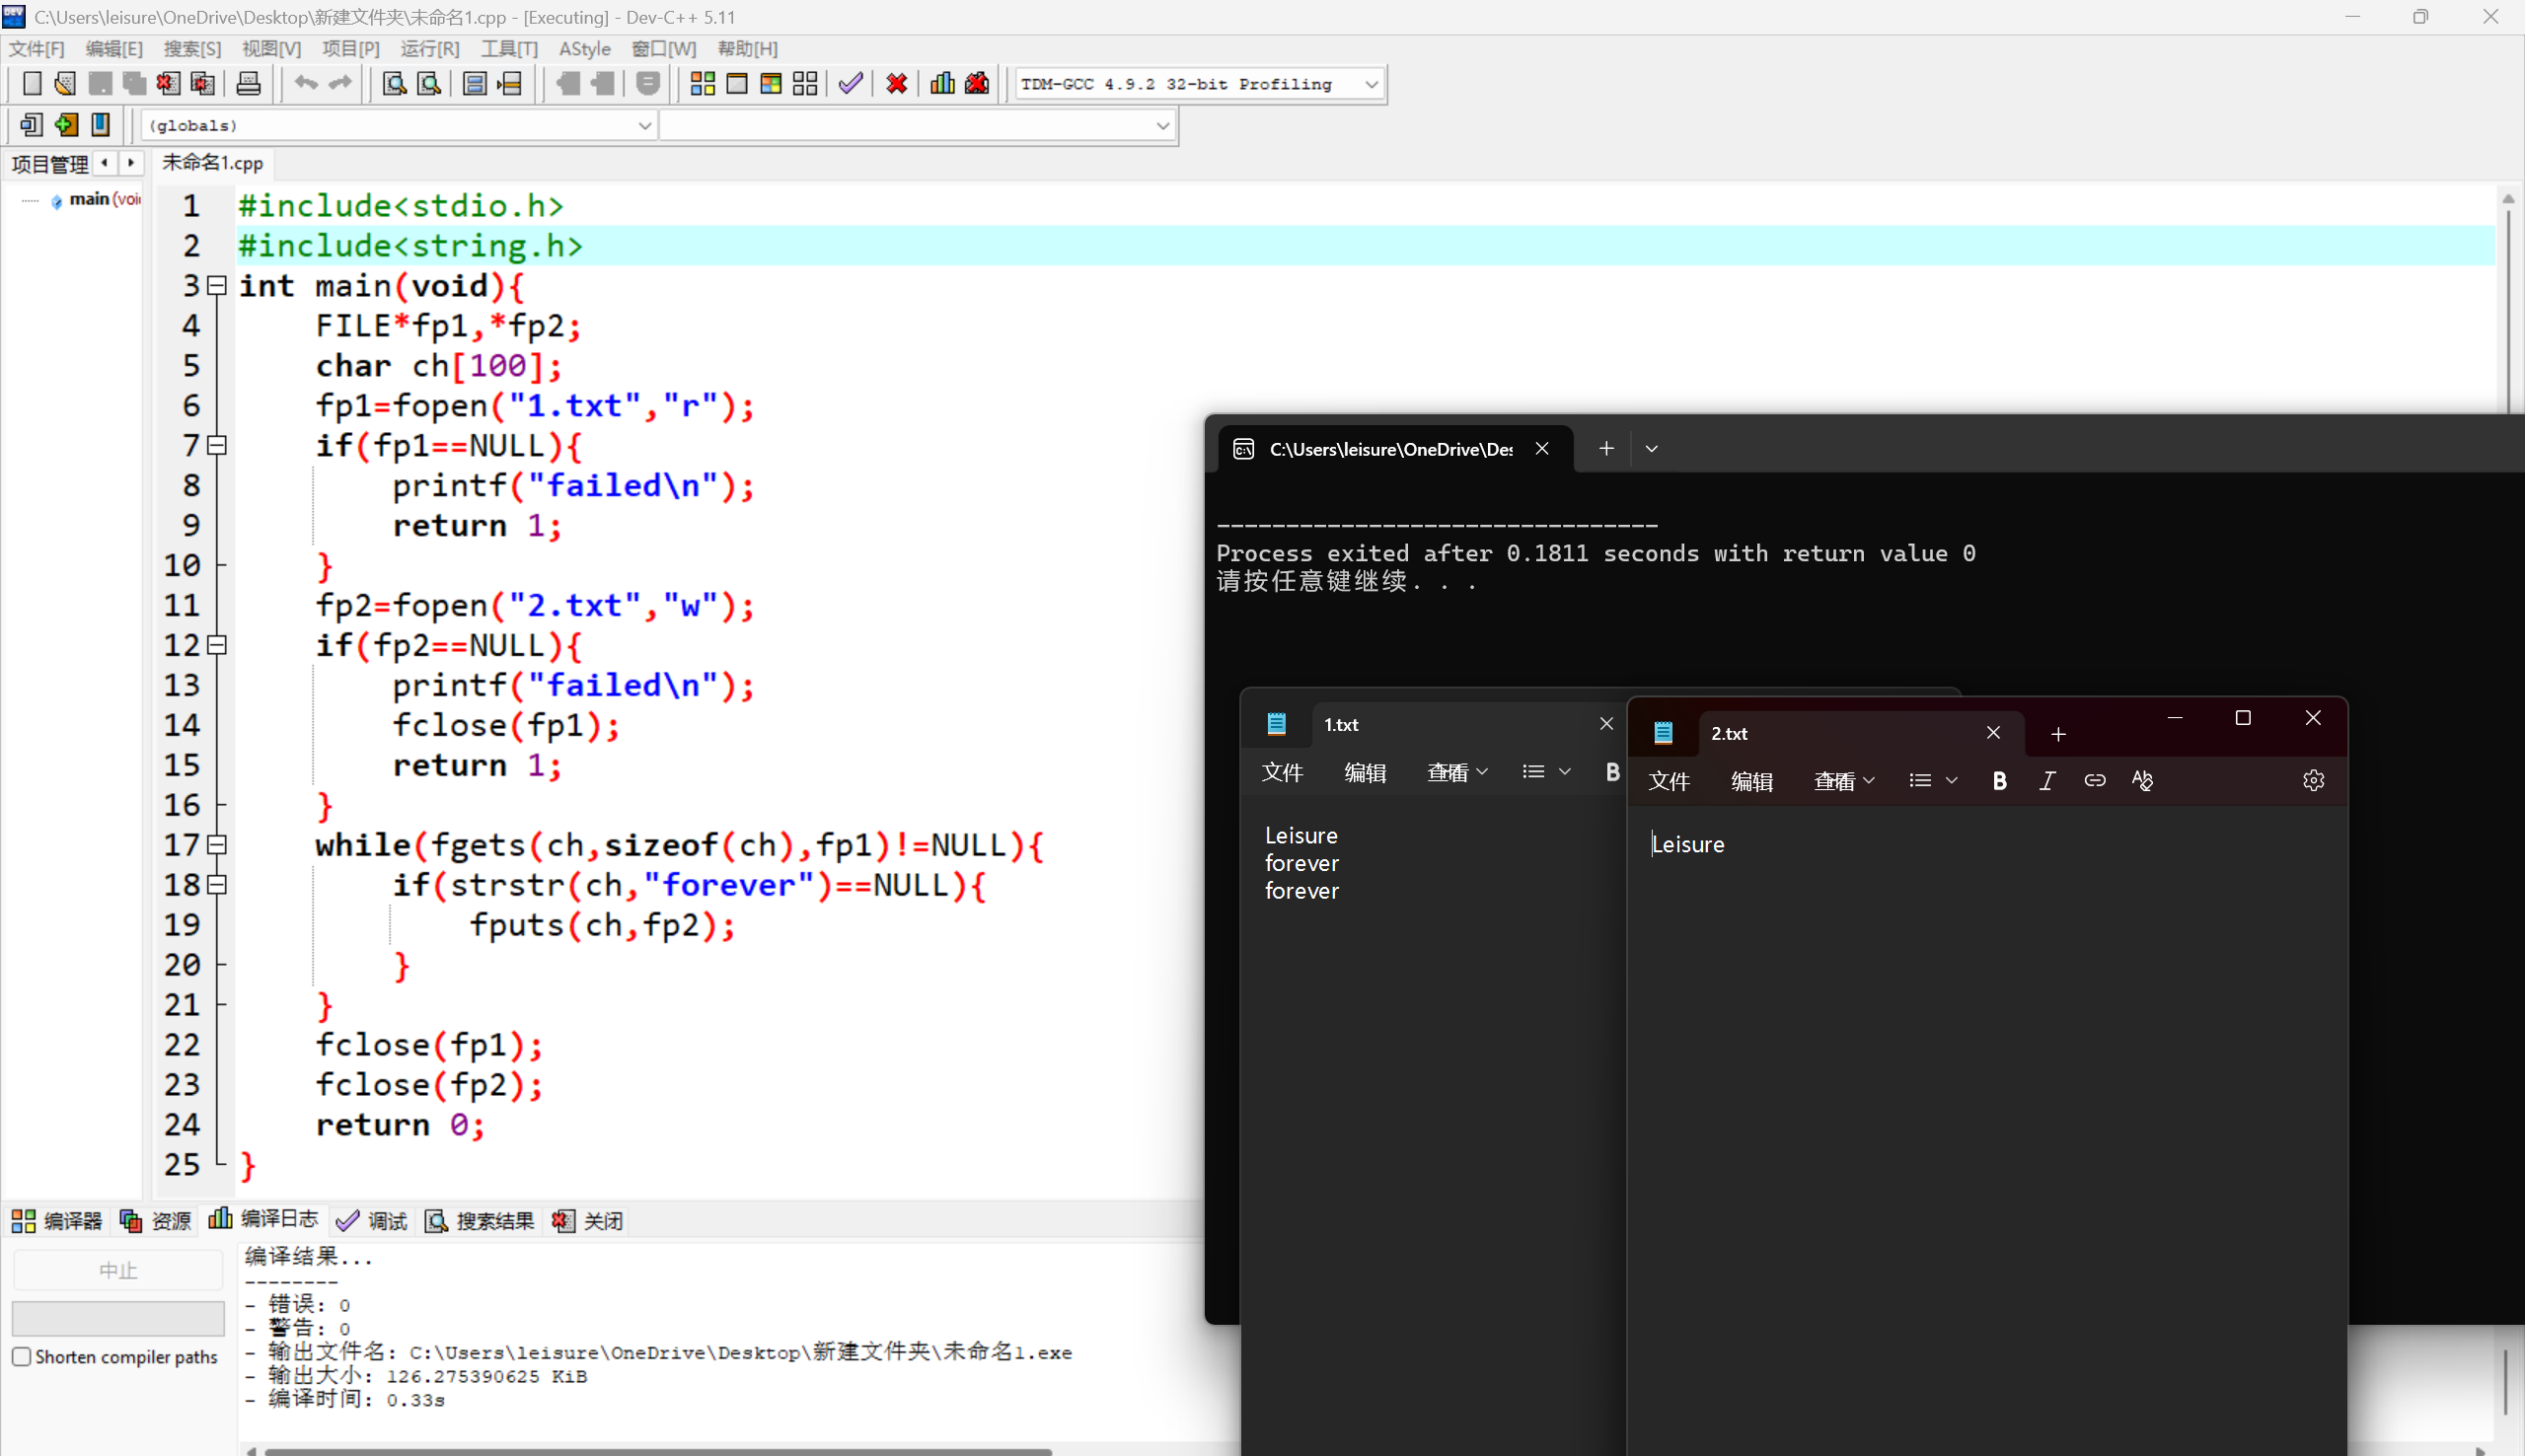Open new tab in terminal window
Screen dimensions: 2525x1456
click(x=1606, y=449)
